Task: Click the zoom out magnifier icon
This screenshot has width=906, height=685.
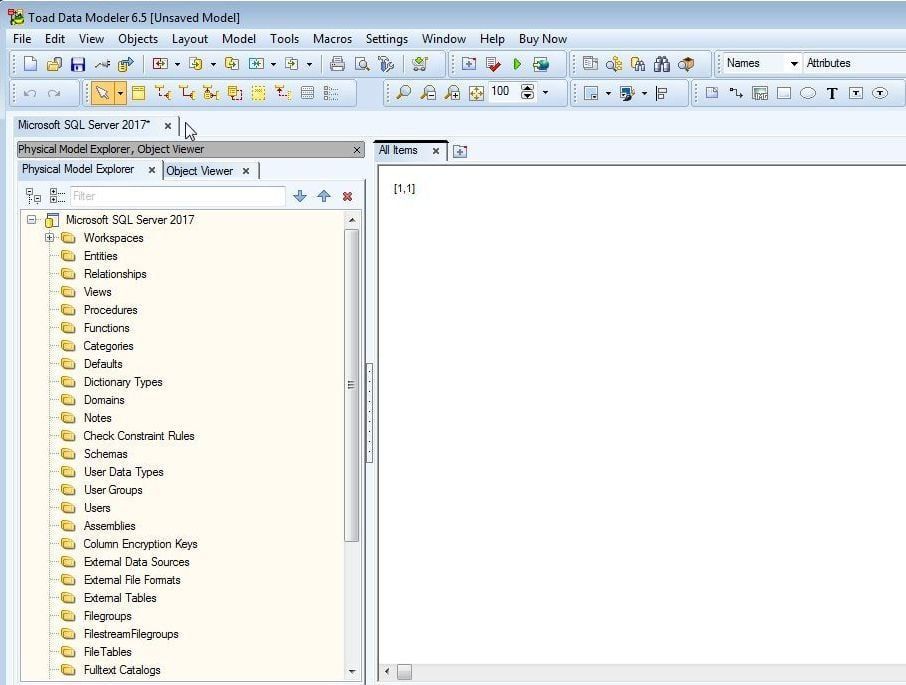Action: tap(428, 93)
